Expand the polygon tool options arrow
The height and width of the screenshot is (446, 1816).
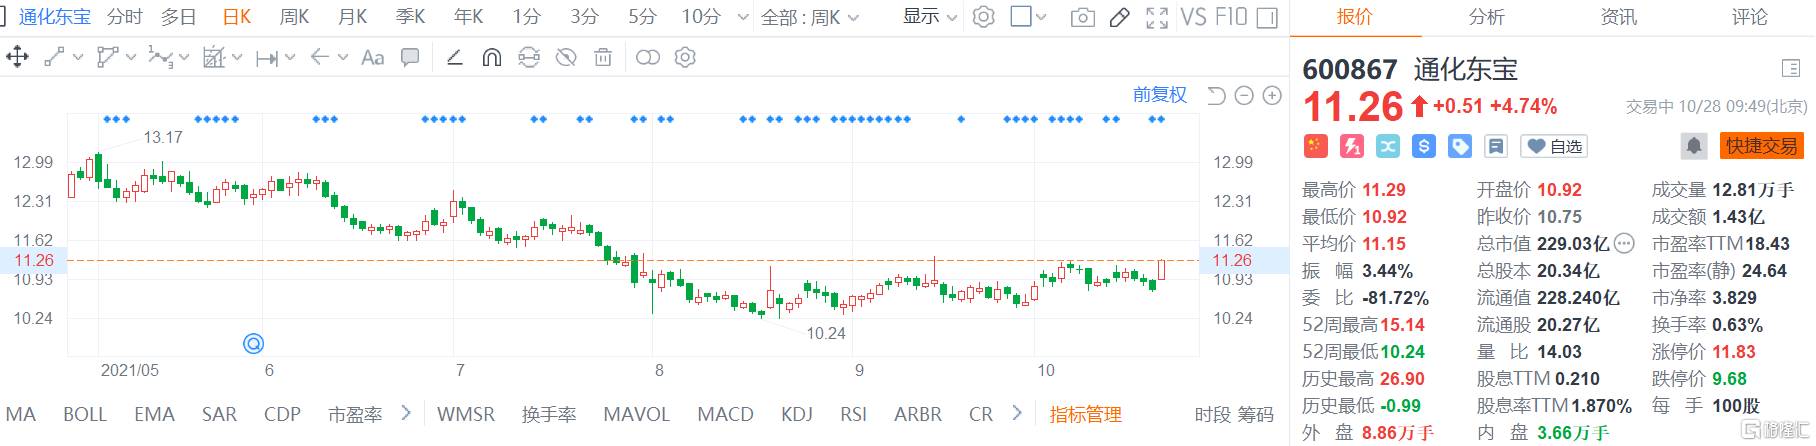pos(131,58)
